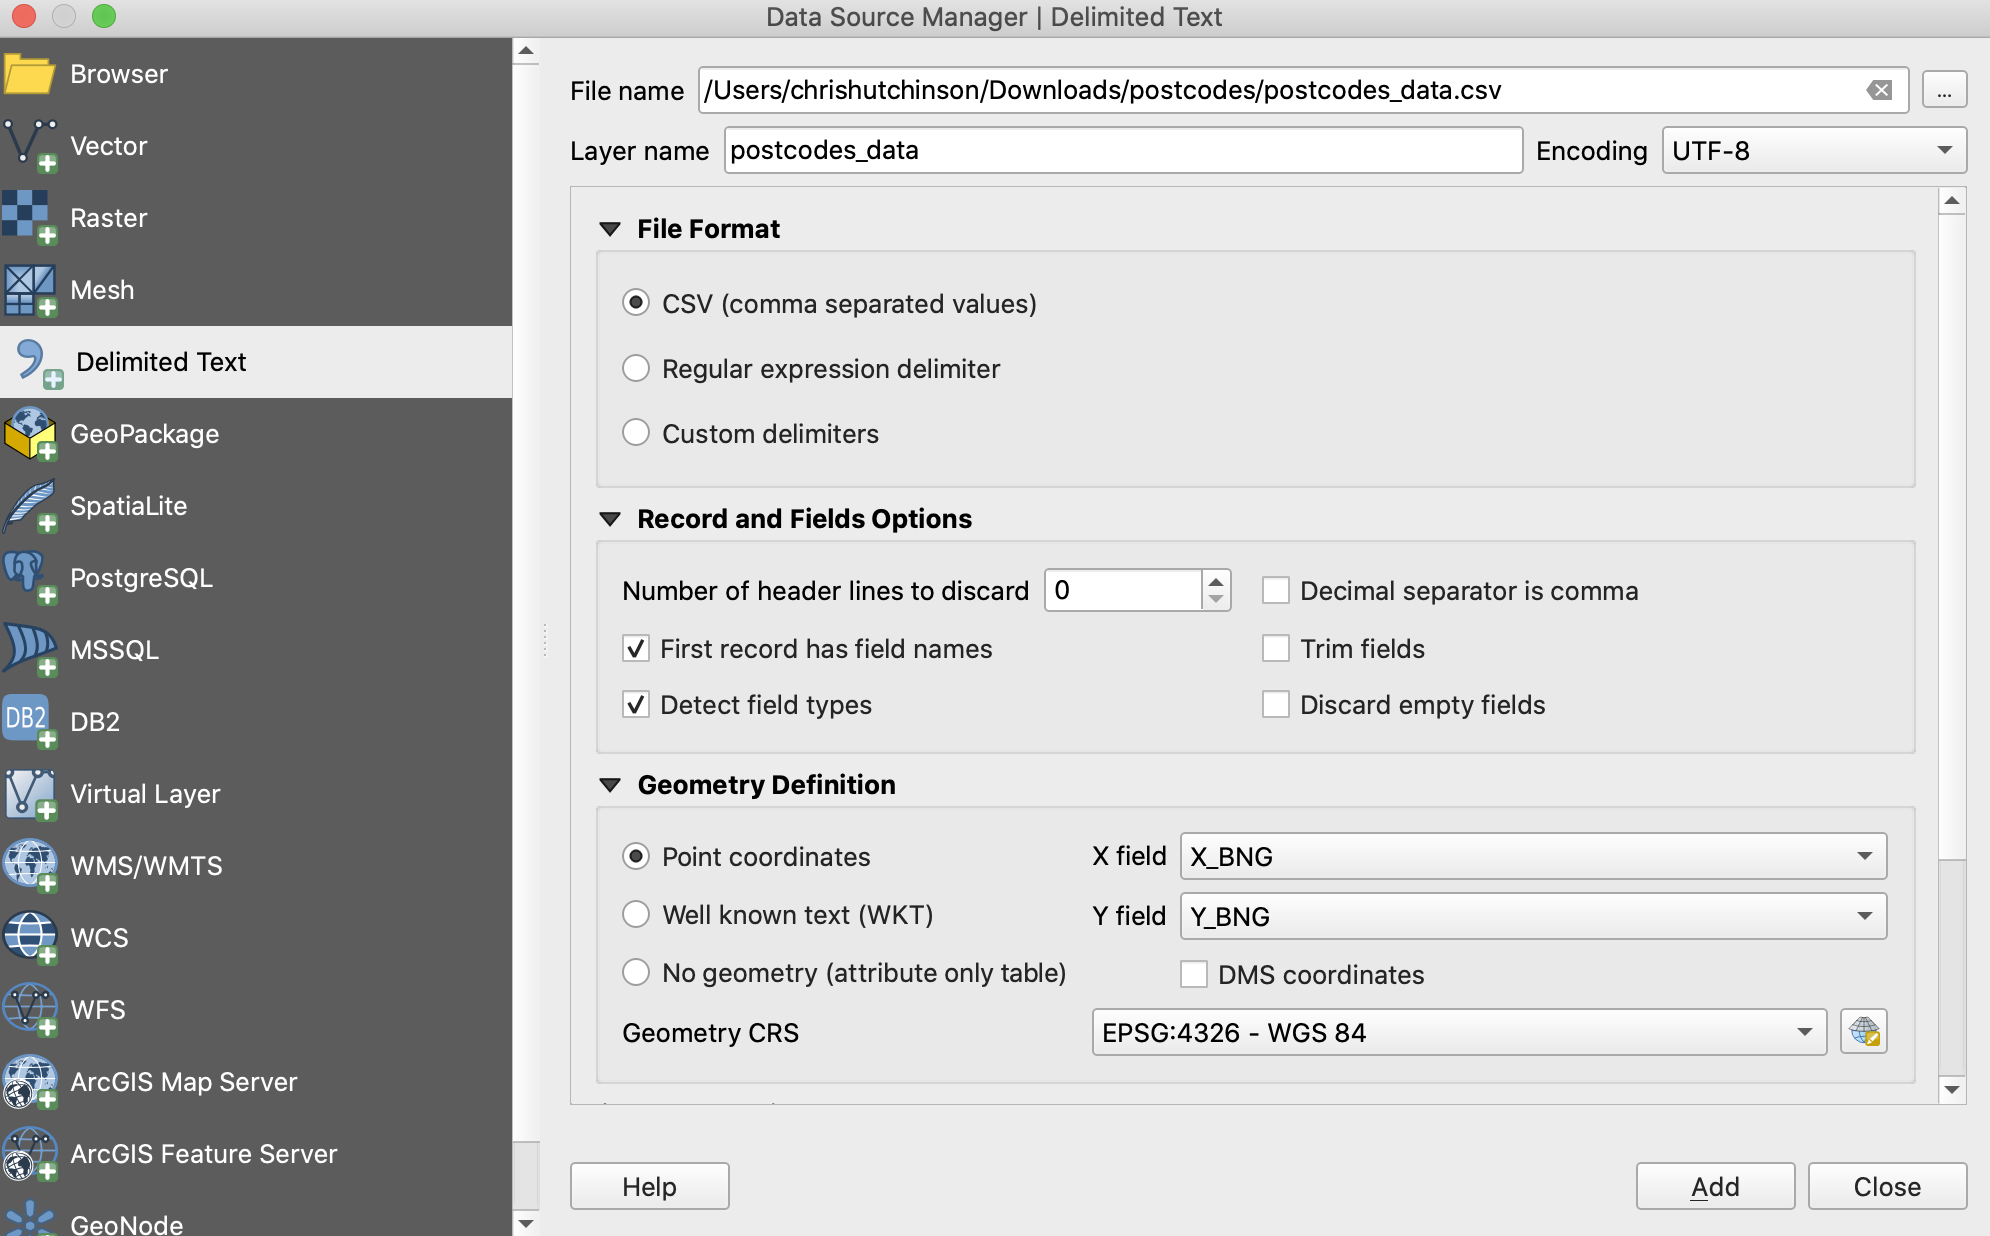Screen dimensions: 1990x1236
Task: Switch to the Vector tab
Action: click(x=108, y=146)
